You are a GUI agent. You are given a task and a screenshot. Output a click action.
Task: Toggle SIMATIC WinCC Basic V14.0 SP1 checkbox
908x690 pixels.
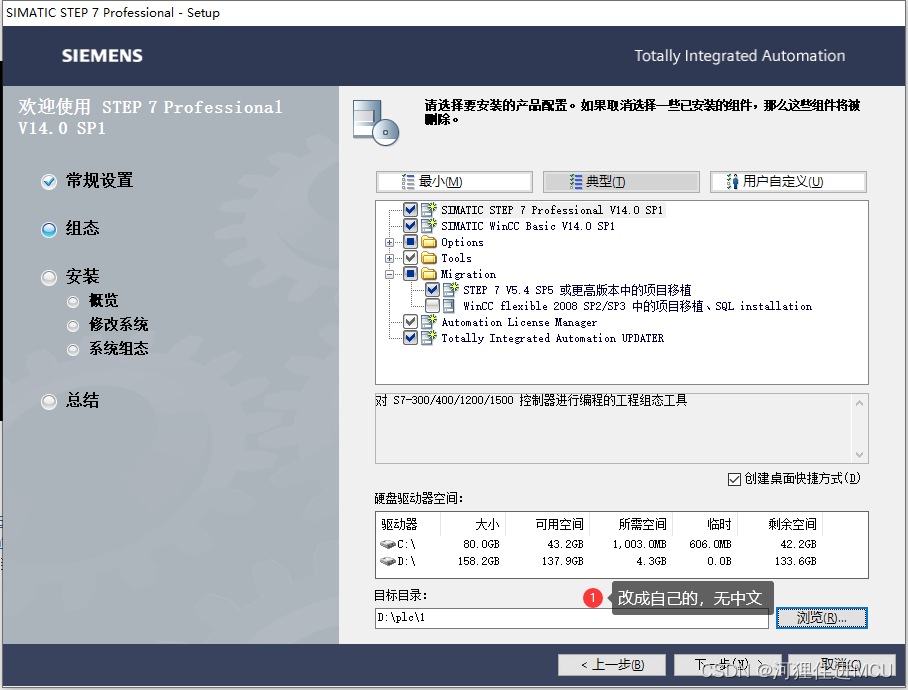point(411,226)
